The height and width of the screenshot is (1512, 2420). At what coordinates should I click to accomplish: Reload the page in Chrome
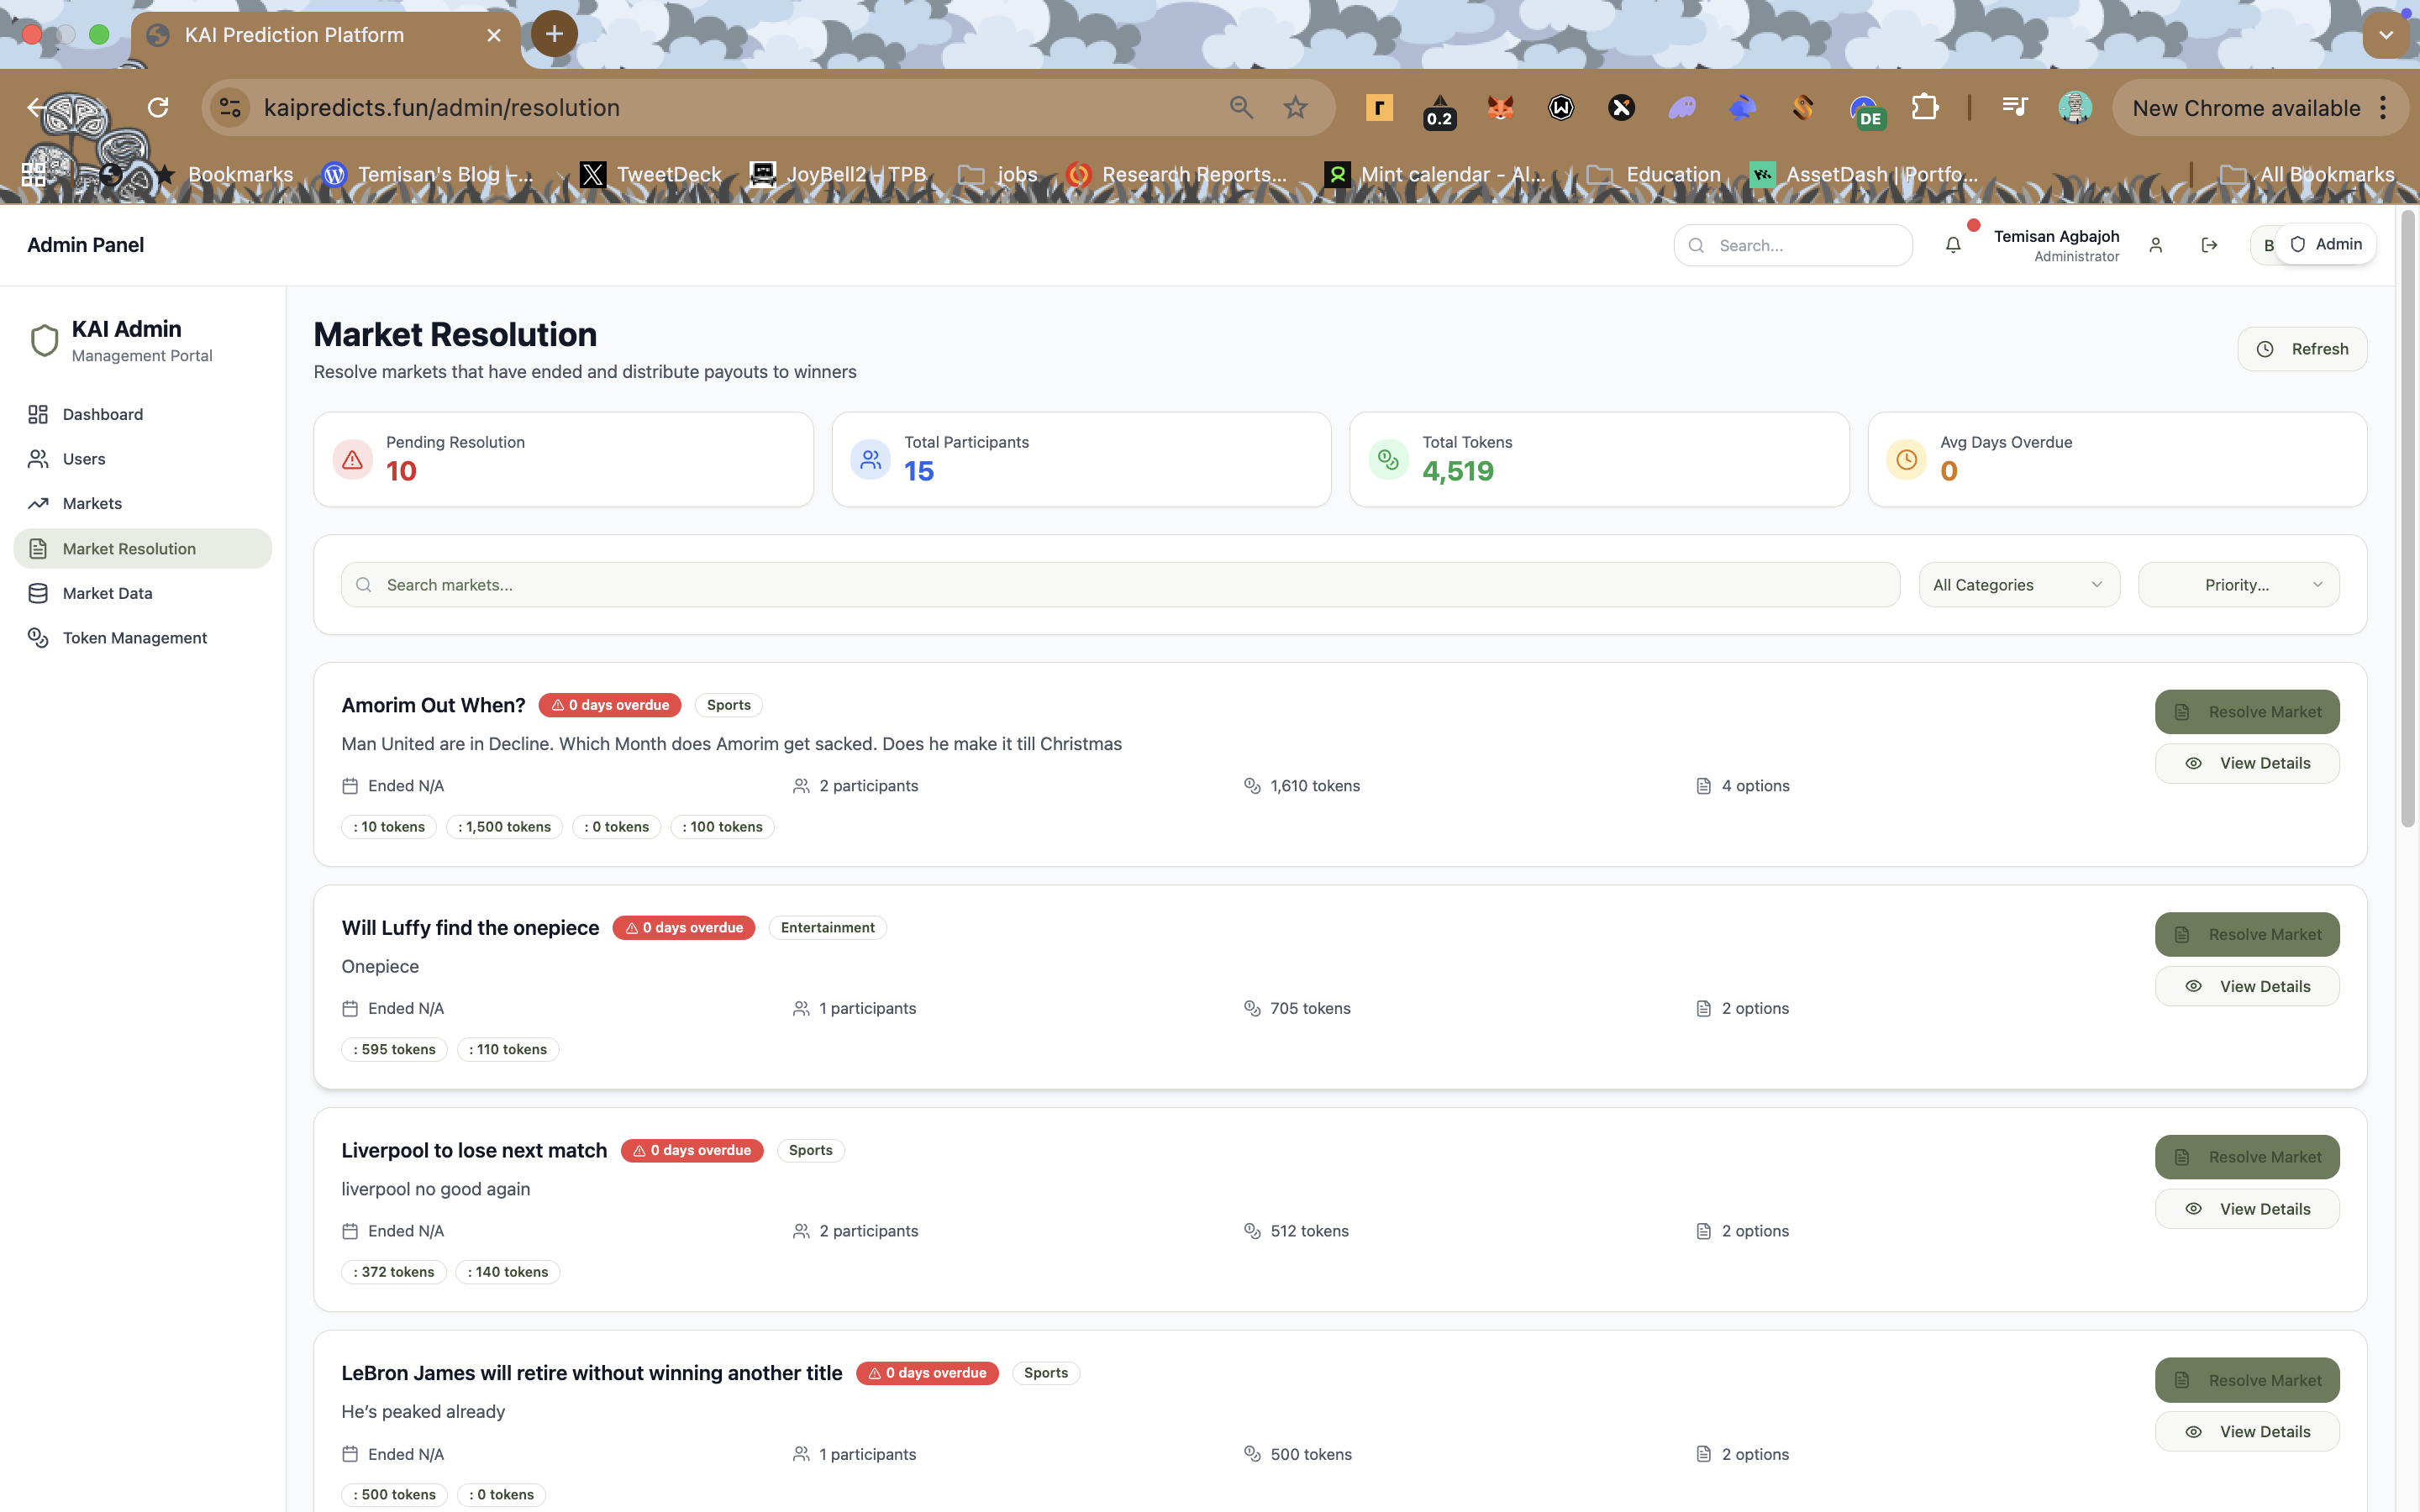coord(158,108)
